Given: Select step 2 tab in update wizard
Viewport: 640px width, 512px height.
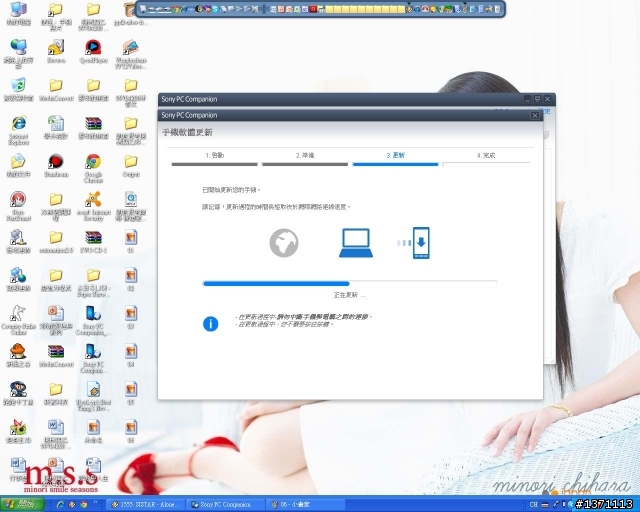Looking at the screenshot, I should 305,159.
